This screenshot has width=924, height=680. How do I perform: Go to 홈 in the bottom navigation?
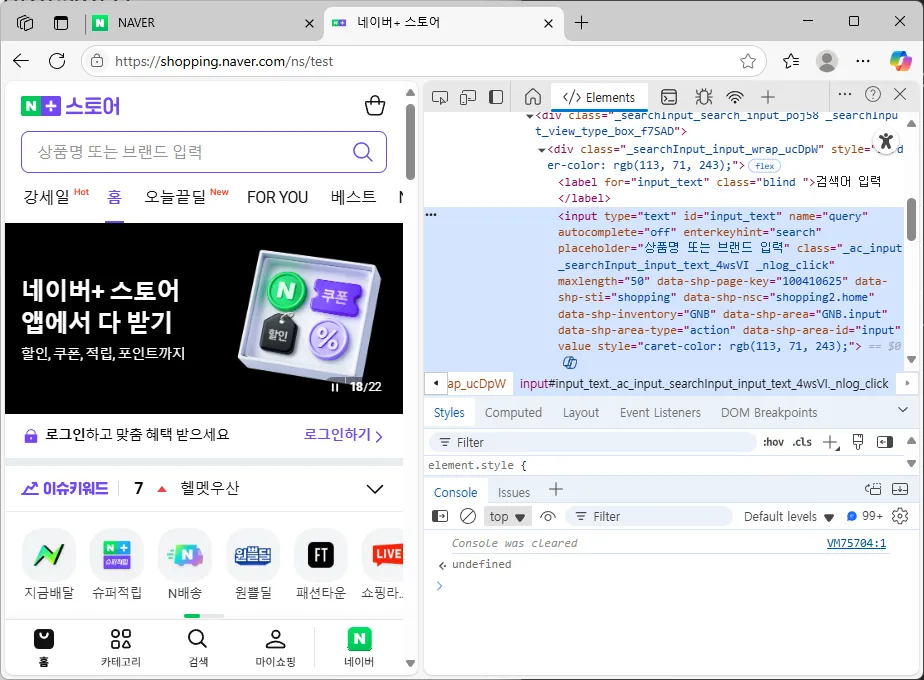click(44, 648)
